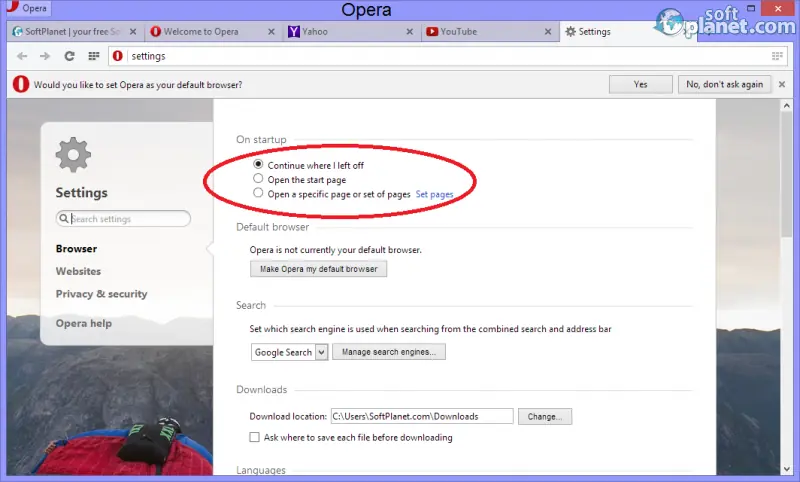Screen dimensions: 800x482
Task: Click the Opera favicon on Welcome tab
Action: coord(156,32)
